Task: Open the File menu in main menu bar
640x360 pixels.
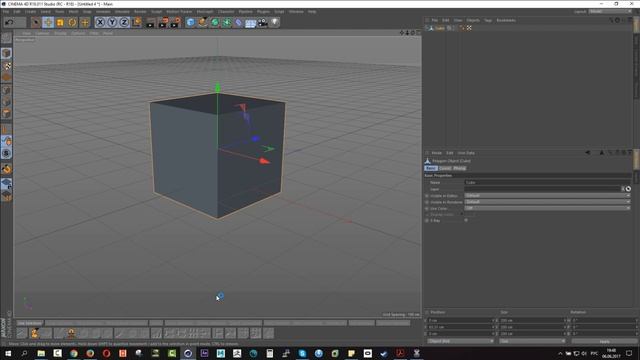Action: coord(6,12)
